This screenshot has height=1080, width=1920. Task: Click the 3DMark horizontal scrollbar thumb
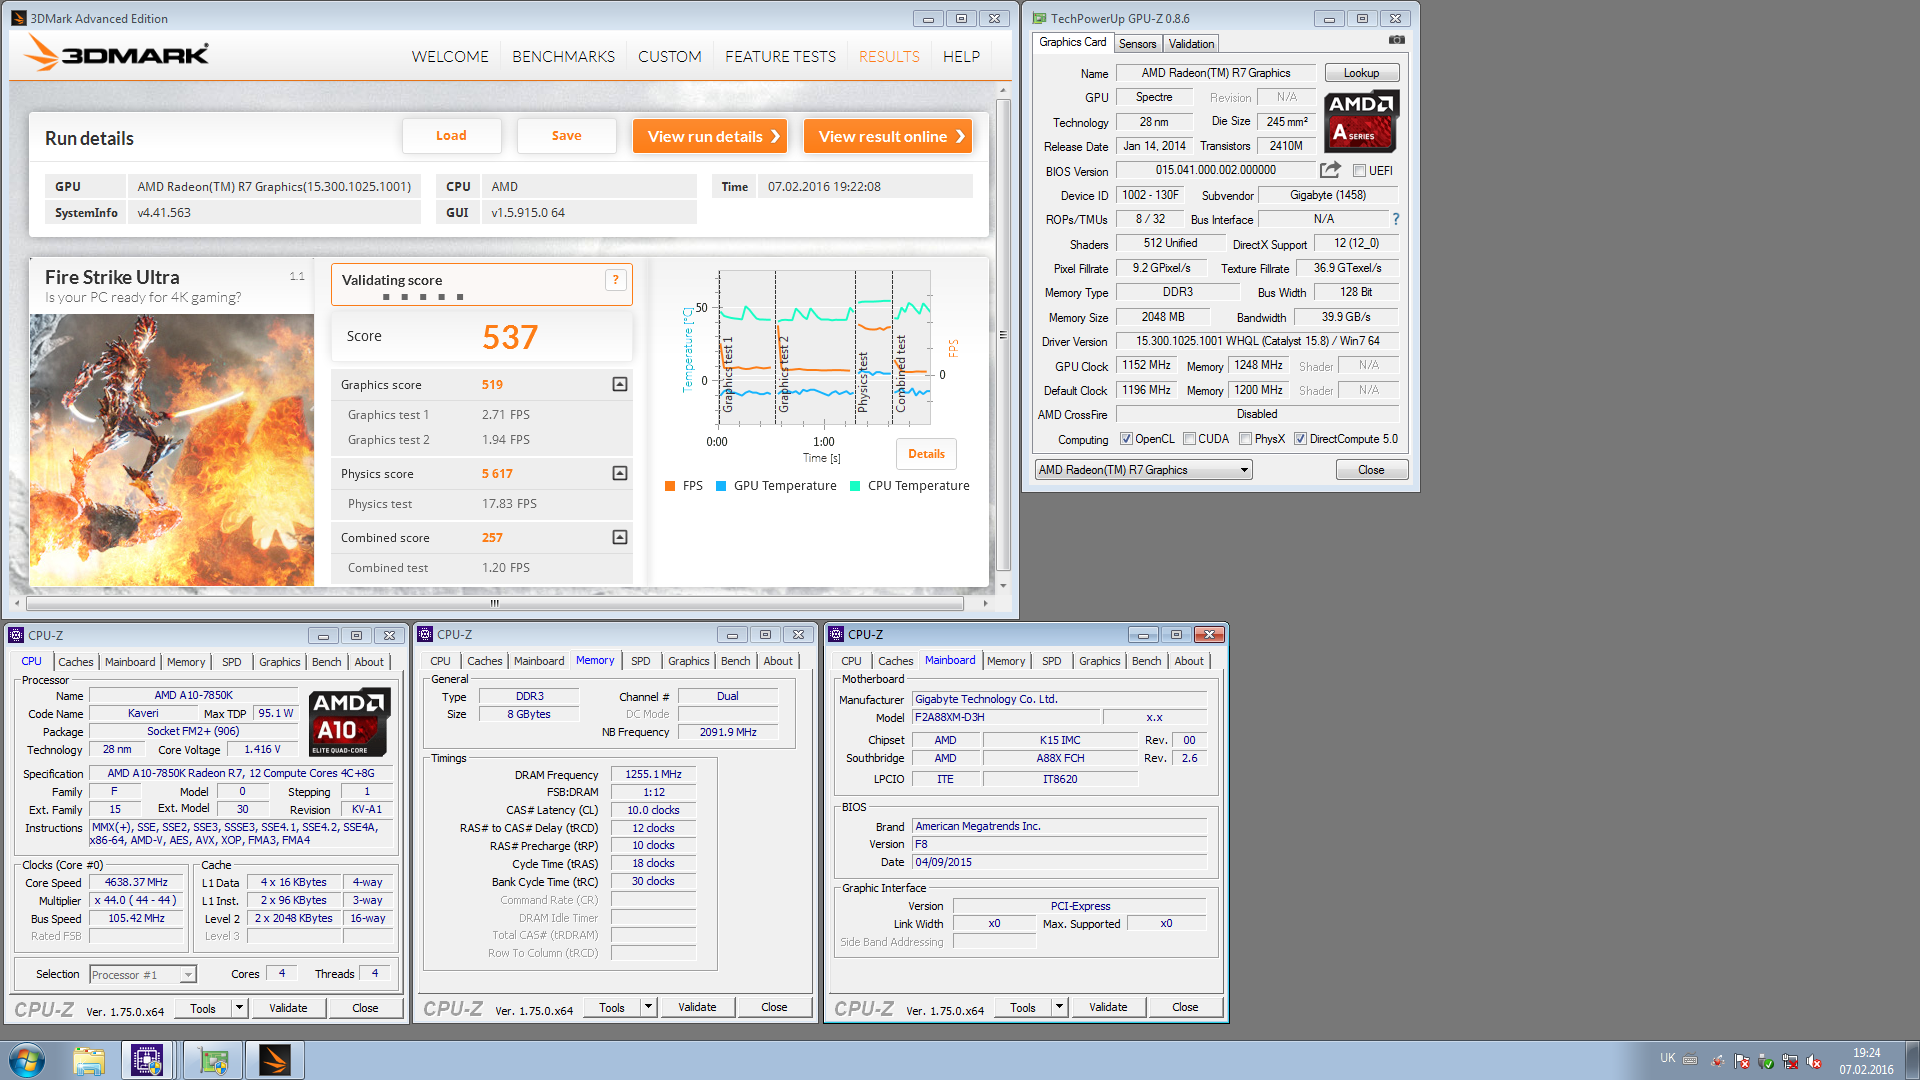tap(494, 603)
